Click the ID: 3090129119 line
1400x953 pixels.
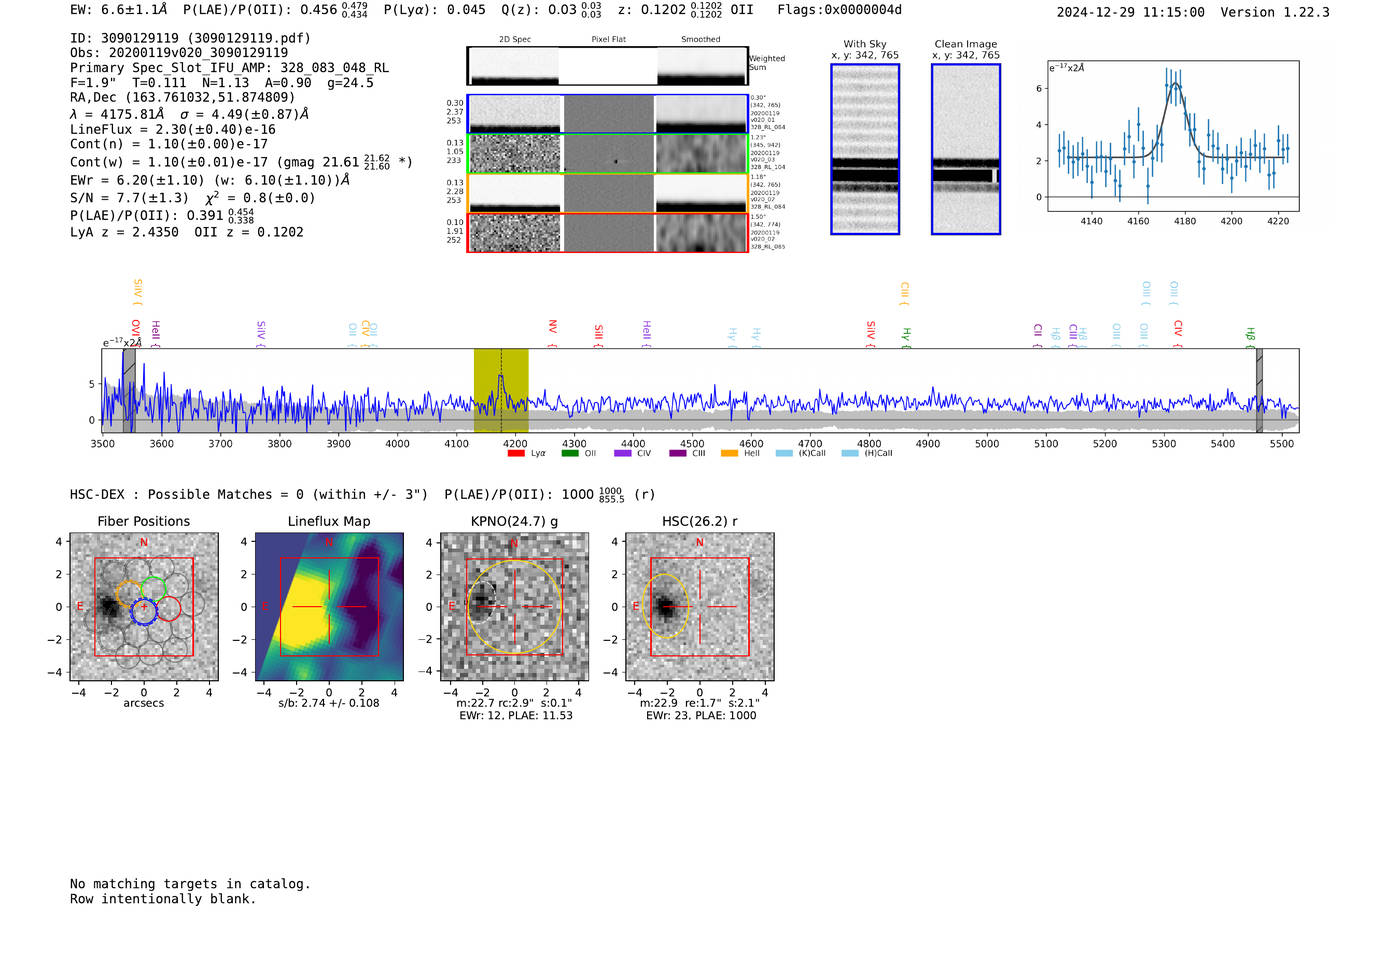click(x=190, y=38)
